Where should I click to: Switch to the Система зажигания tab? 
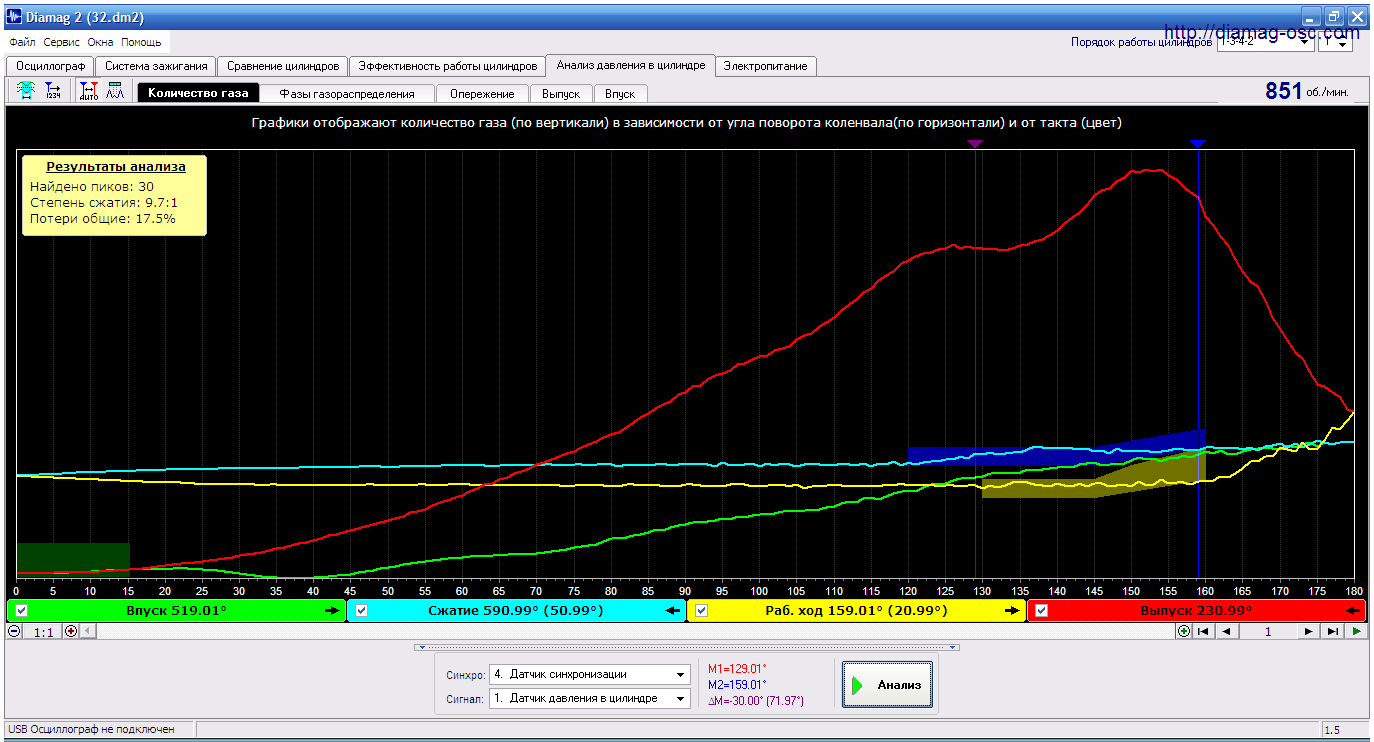[x=156, y=66]
